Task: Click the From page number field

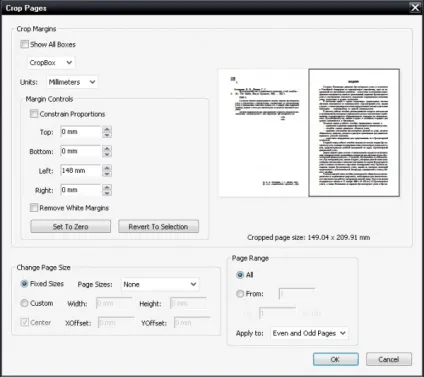Action: click(x=297, y=294)
